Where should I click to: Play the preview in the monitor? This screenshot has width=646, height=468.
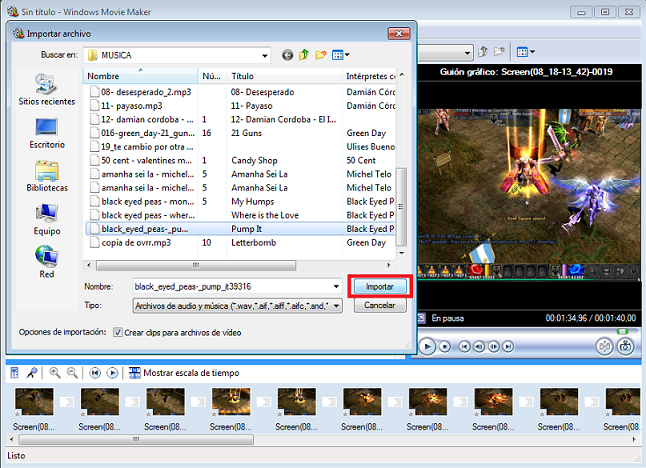[x=427, y=346]
